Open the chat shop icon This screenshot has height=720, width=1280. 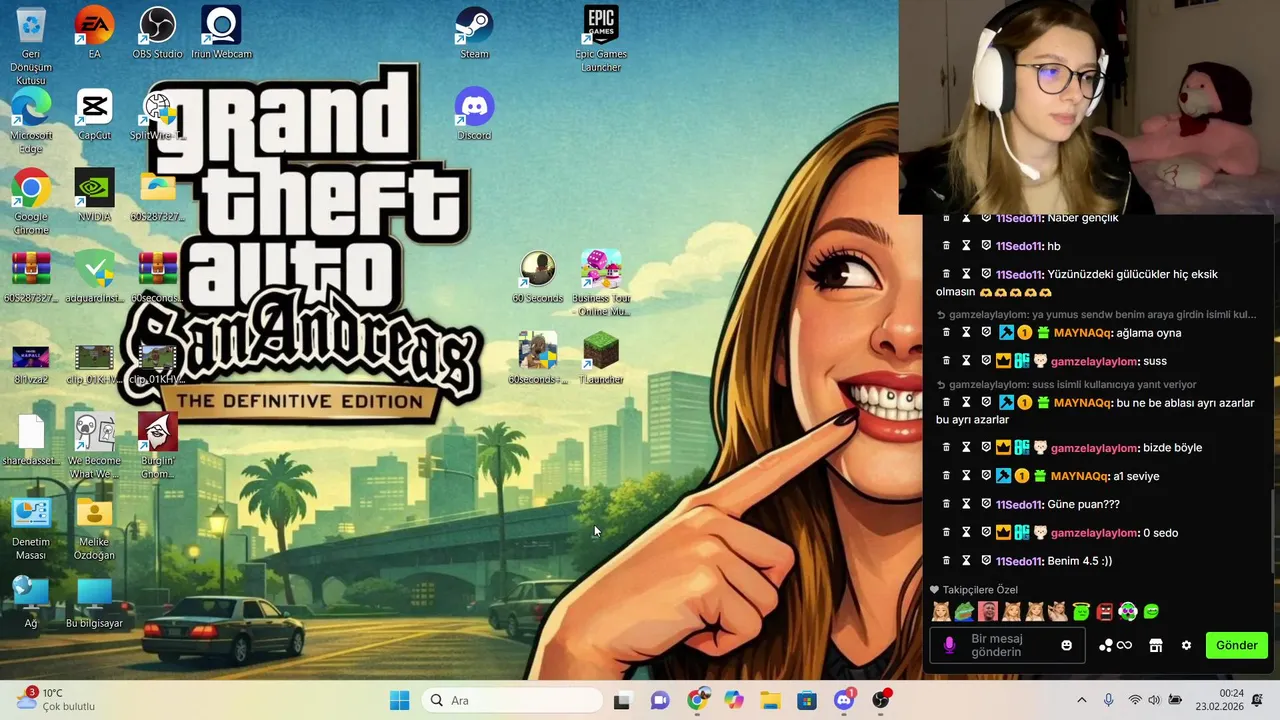(1155, 645)
